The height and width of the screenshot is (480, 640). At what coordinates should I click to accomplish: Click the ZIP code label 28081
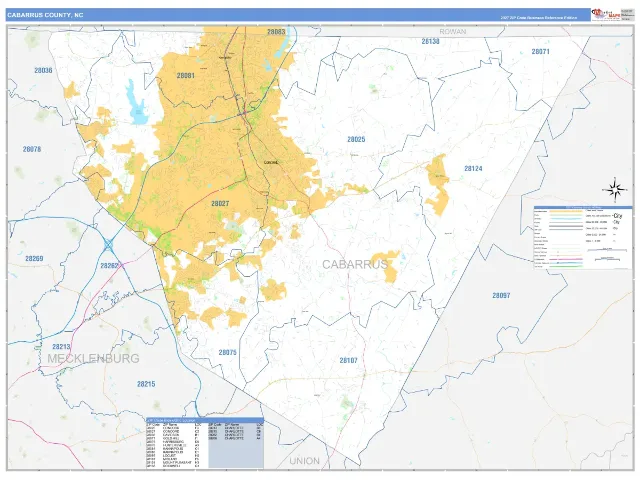[x=186, y=76]
